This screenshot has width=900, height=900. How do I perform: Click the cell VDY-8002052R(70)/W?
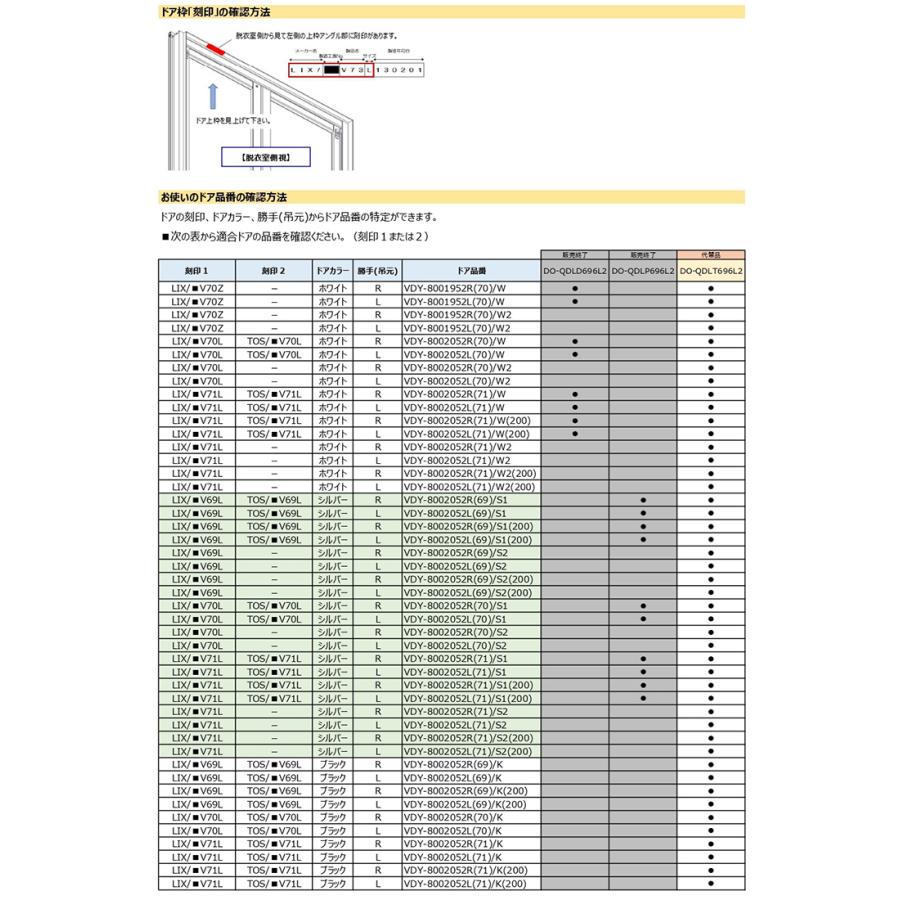click(471, 341)
